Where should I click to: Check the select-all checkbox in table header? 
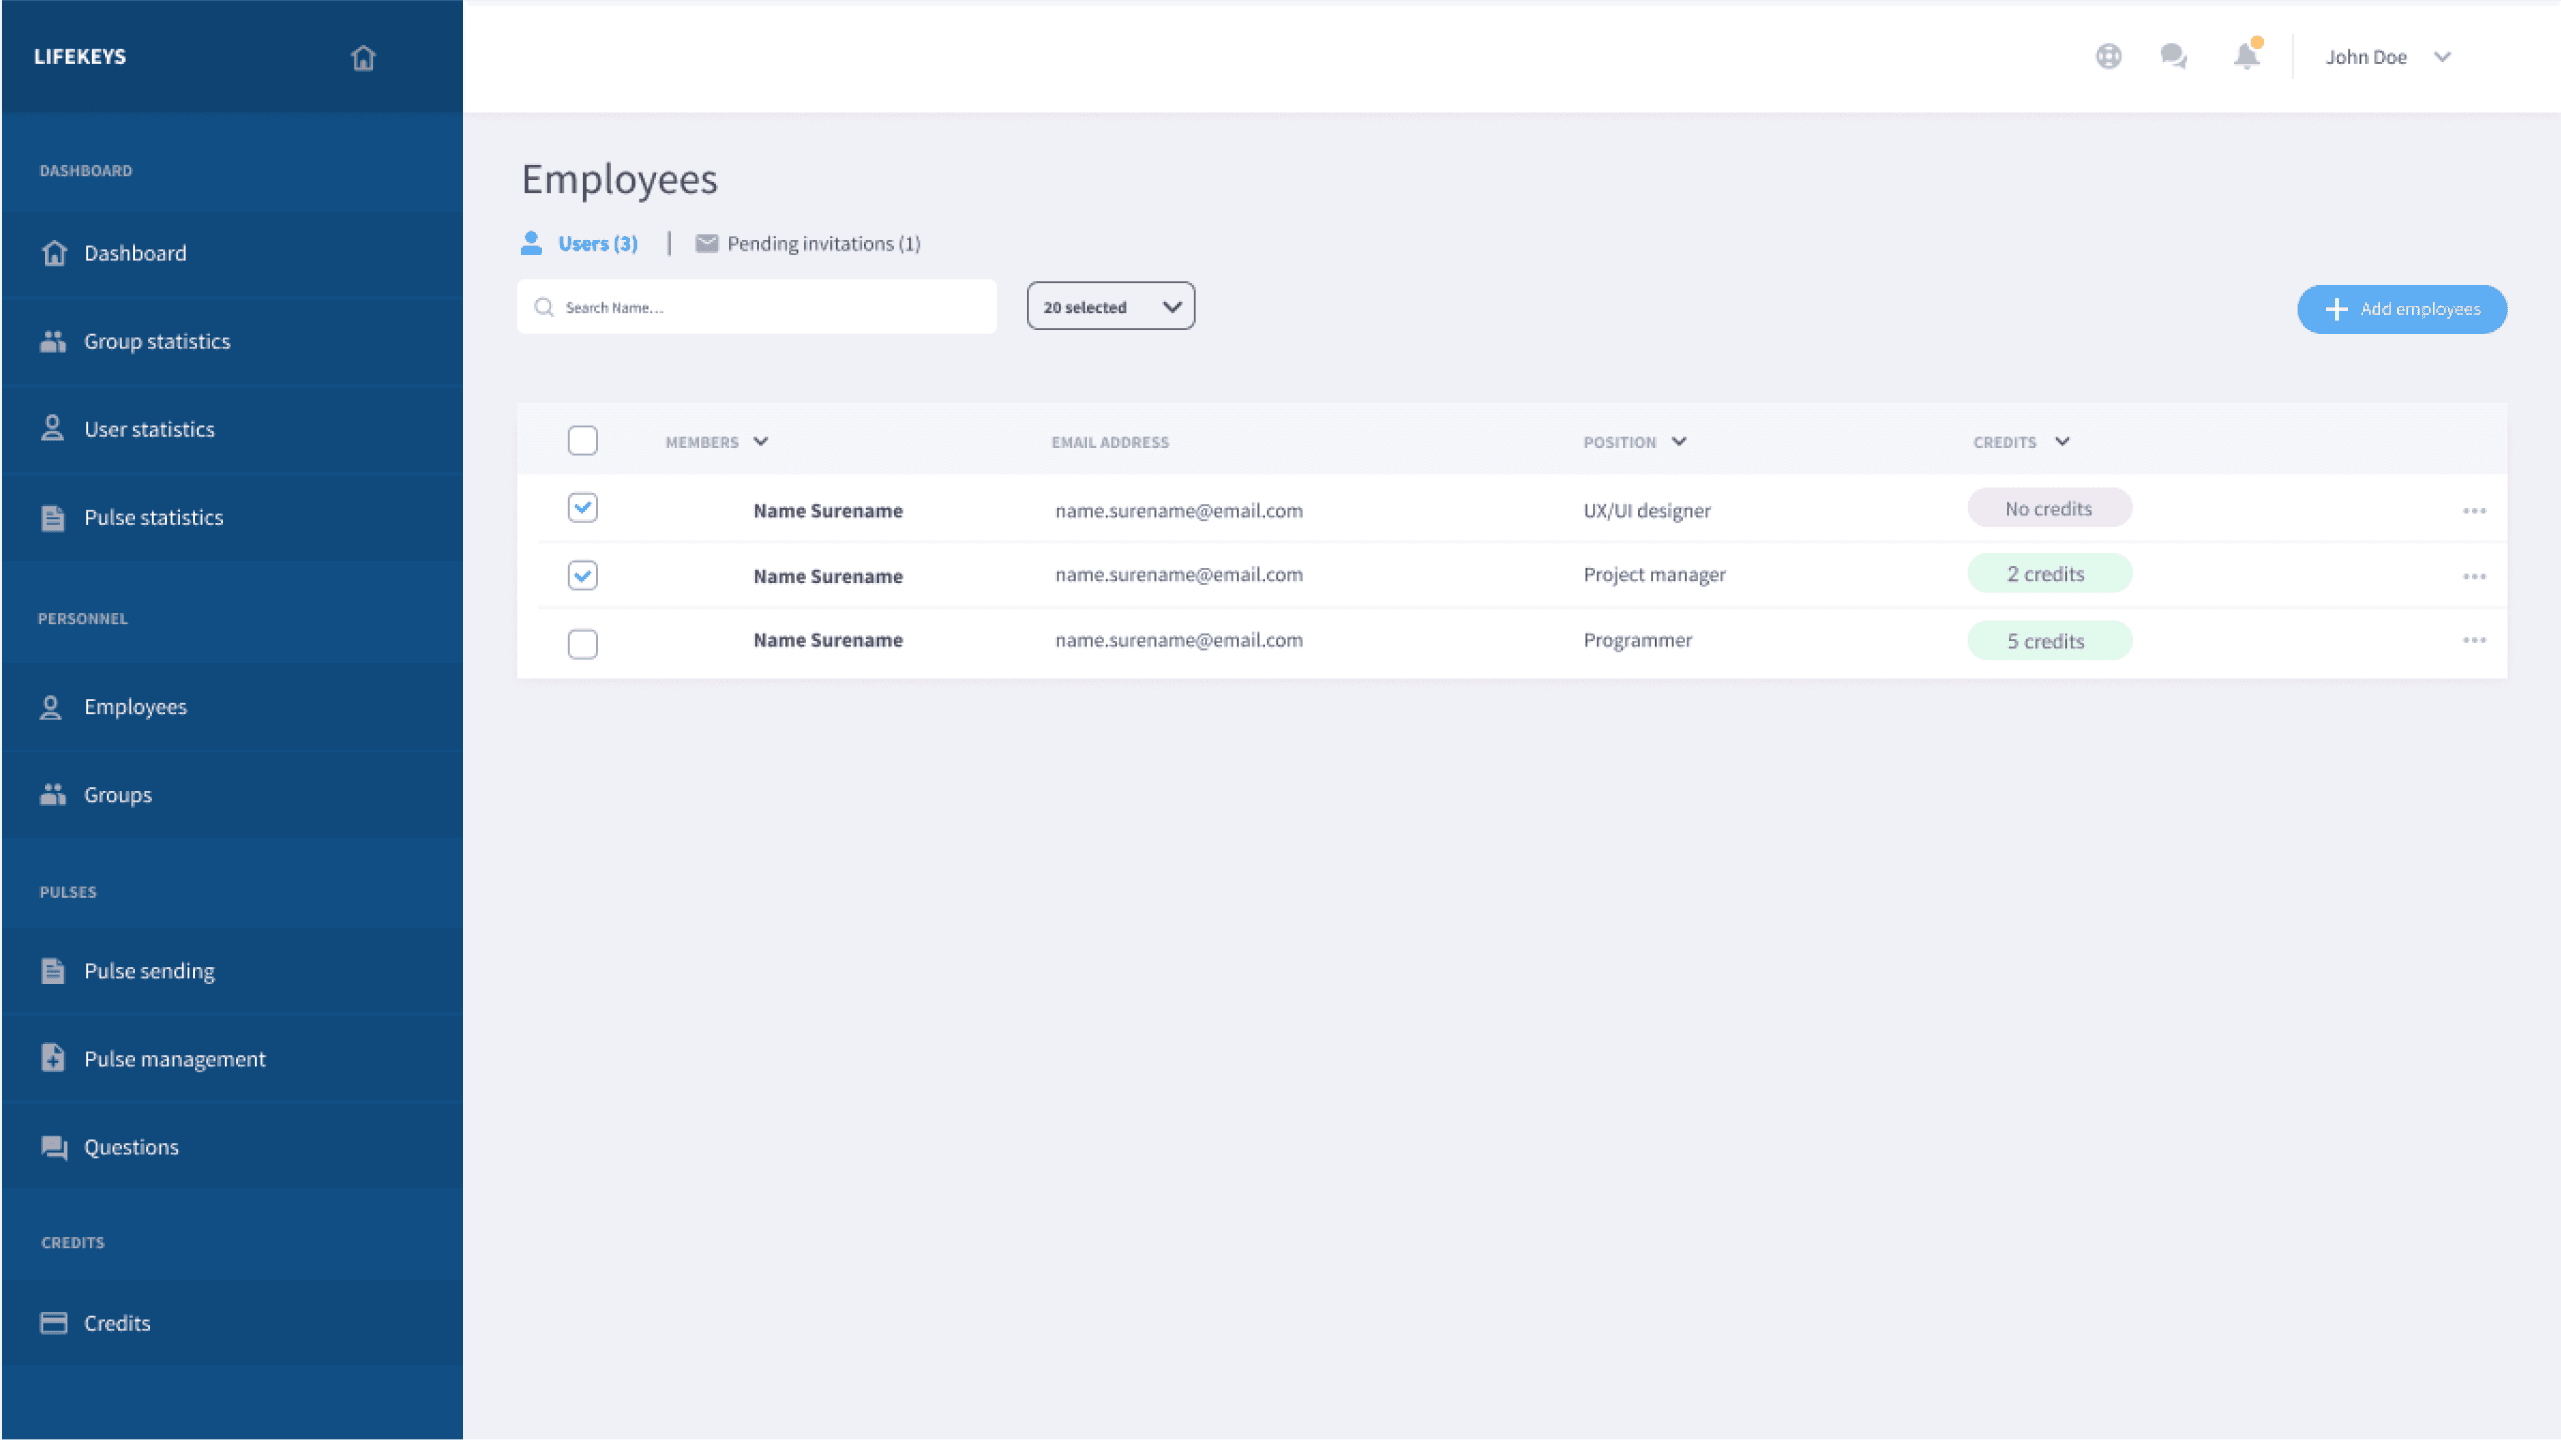(582, 440)
